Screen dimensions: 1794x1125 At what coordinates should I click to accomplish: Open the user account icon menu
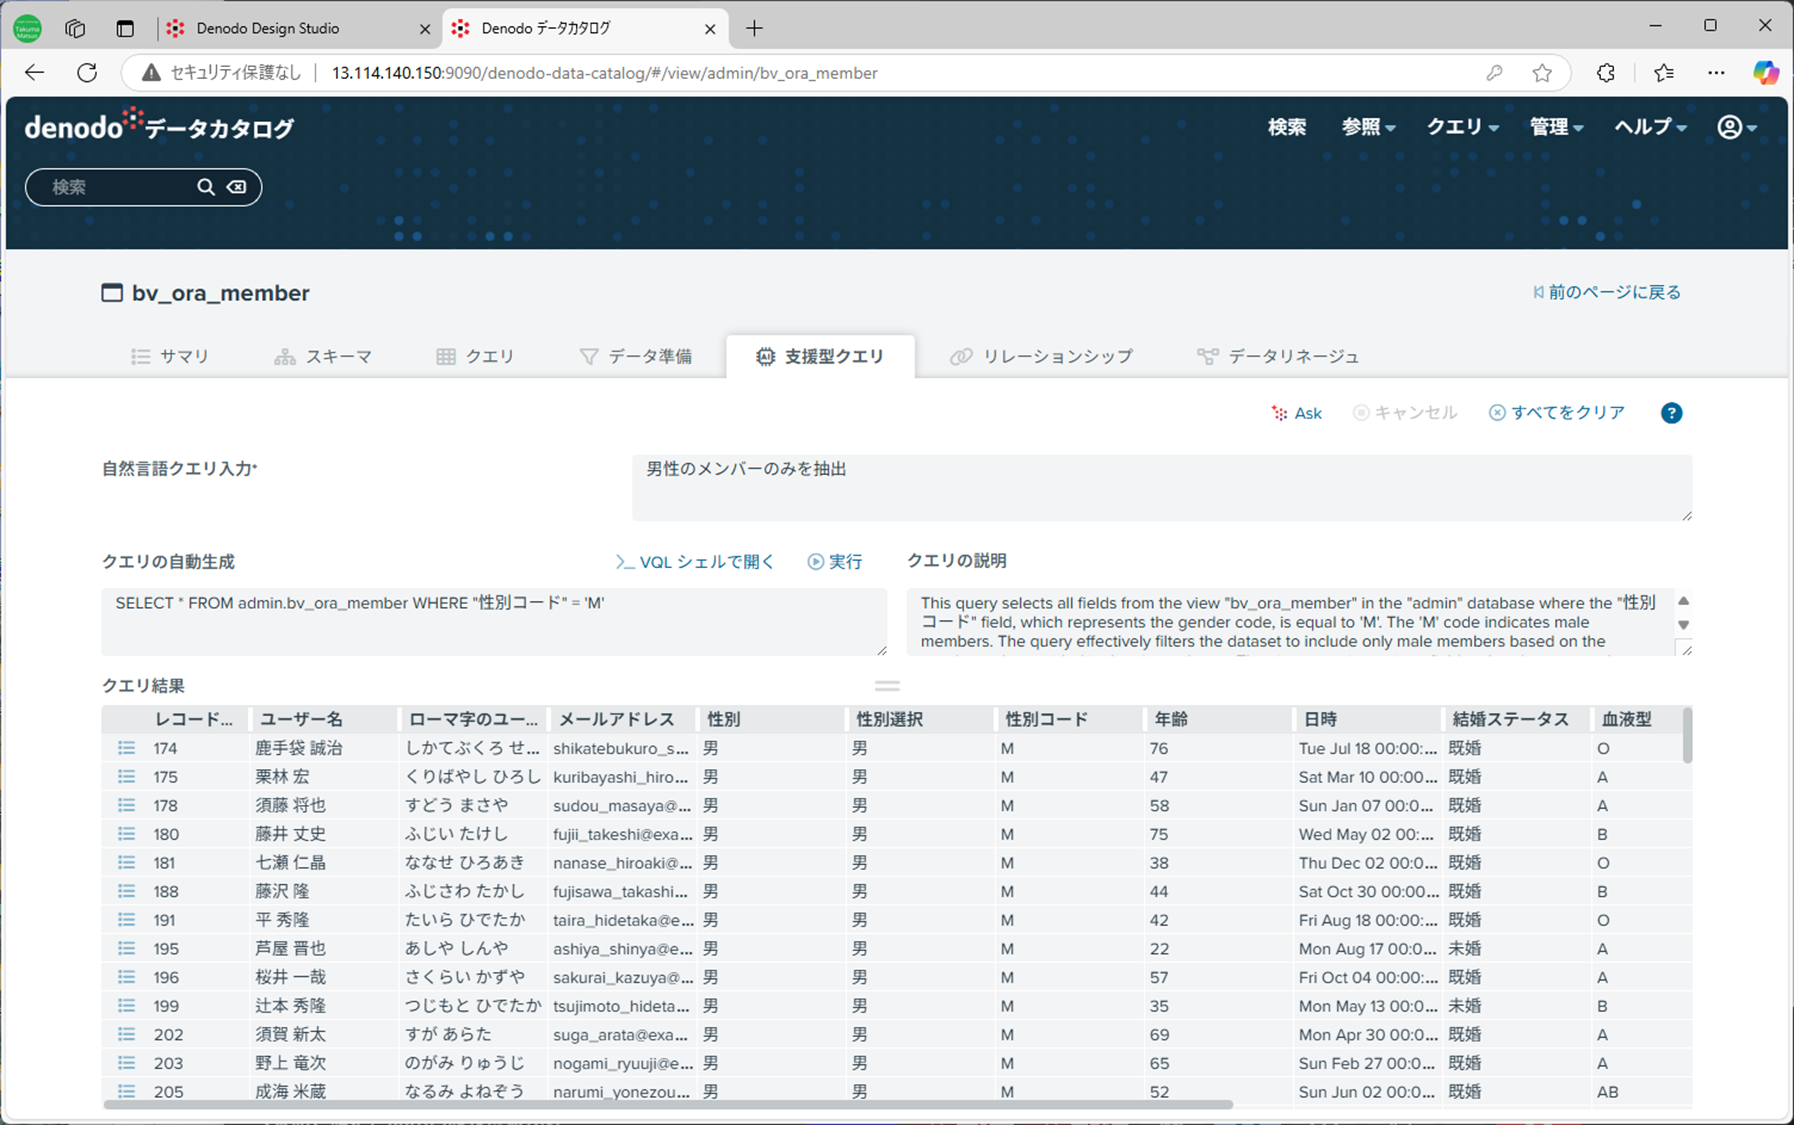[1736, 127]
